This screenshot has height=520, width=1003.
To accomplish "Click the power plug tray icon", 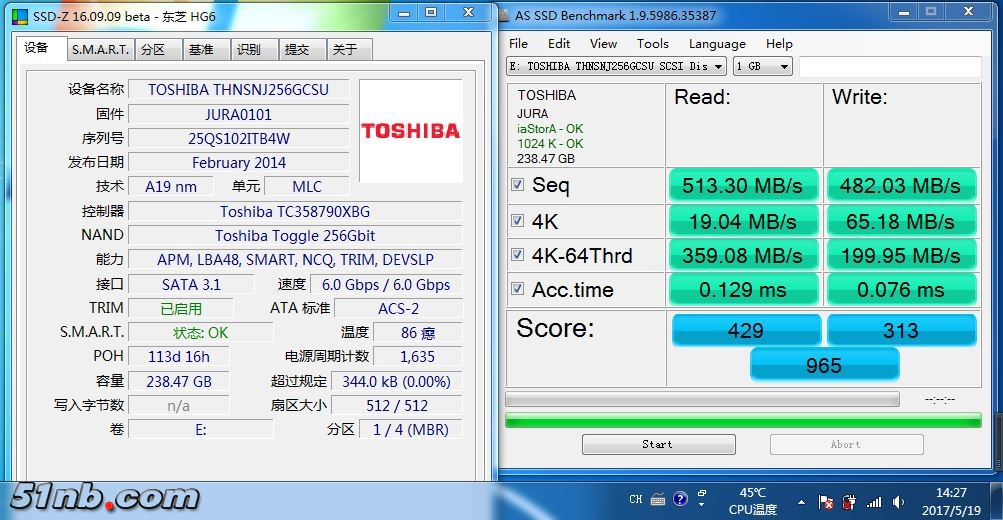I will pyautogui.click(x=849, y=500).
